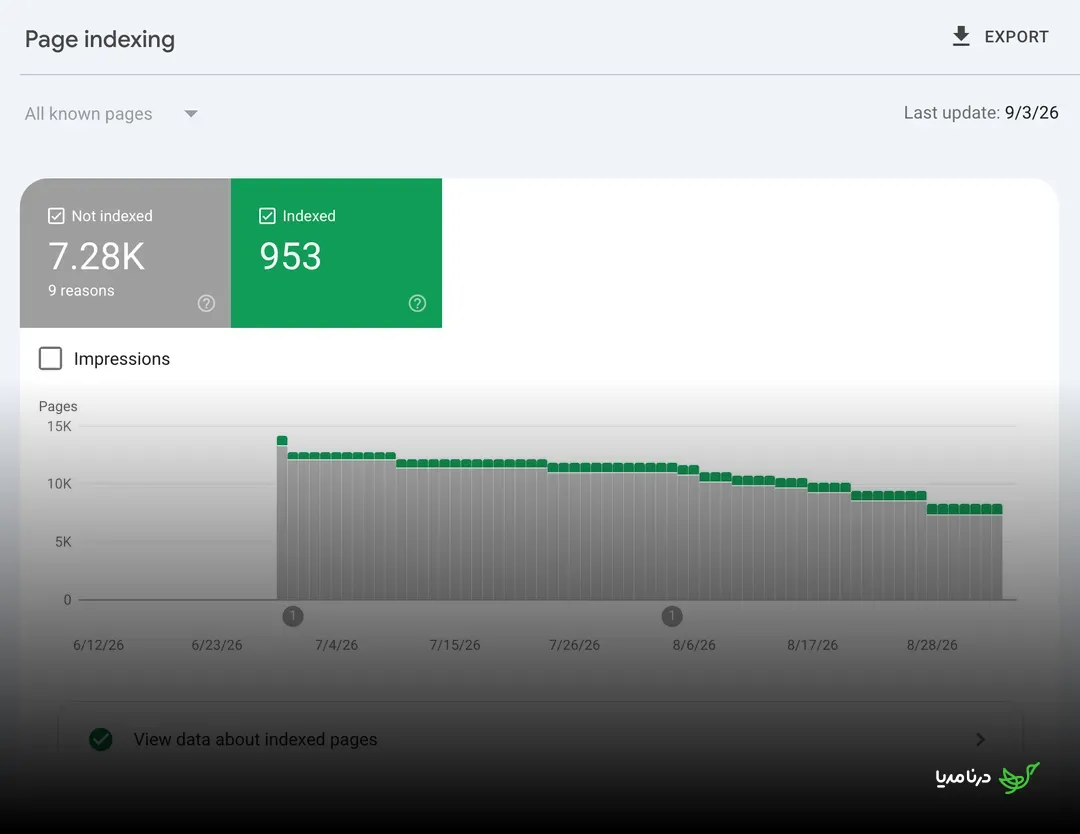Viewport: 1080px width, 834px height.
Task: Click the Page indexing heading
Action: click(100, 39)
